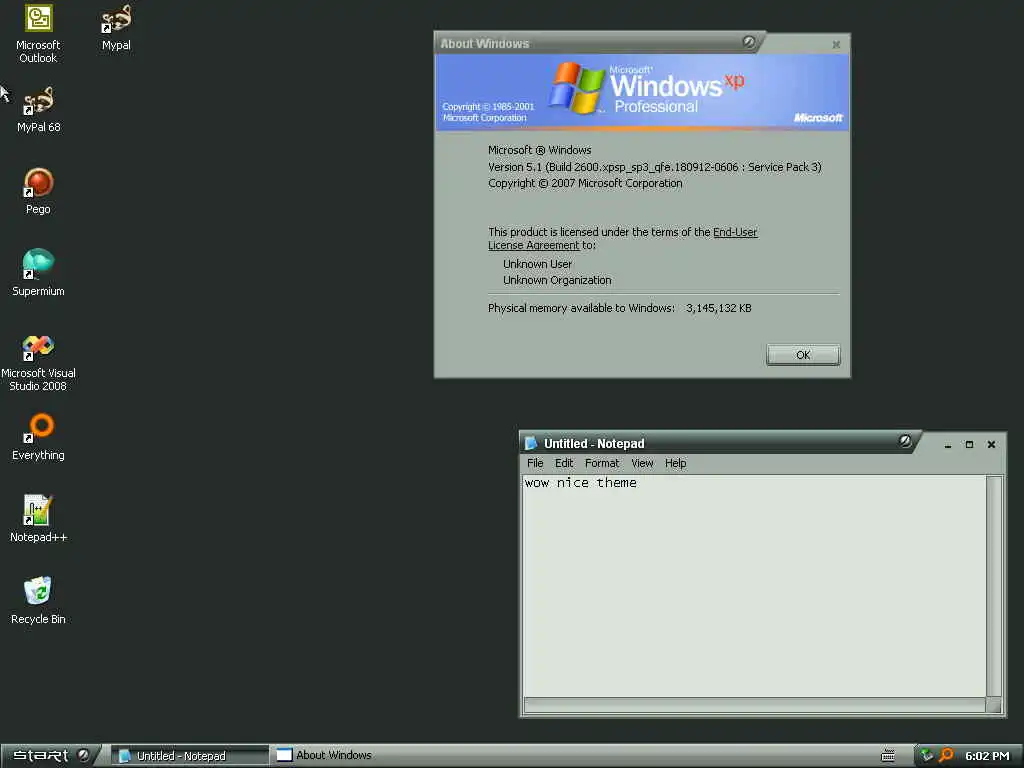This screenshot has width=1024, height=768.
Task: Click the 'Unknown User' text
Action: click(x=537, y=264)
